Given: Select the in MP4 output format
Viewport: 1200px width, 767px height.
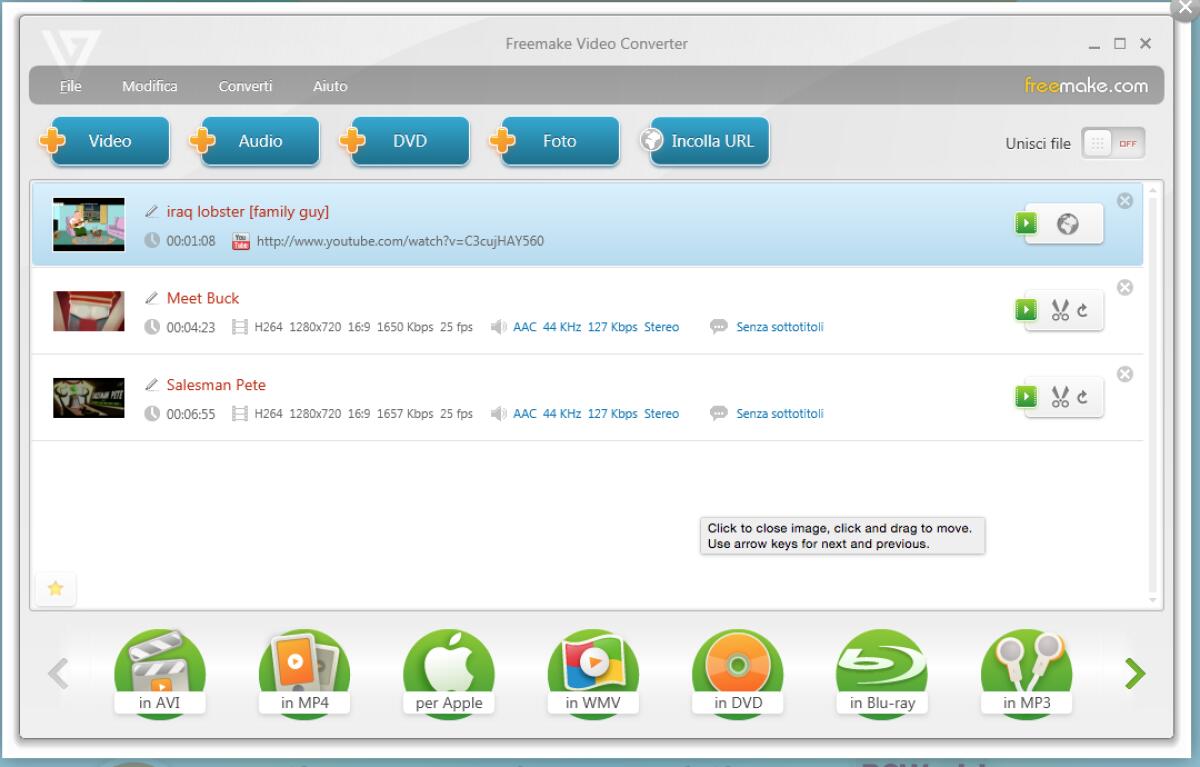Looking at the screenshot, I should tap(304, 672).
